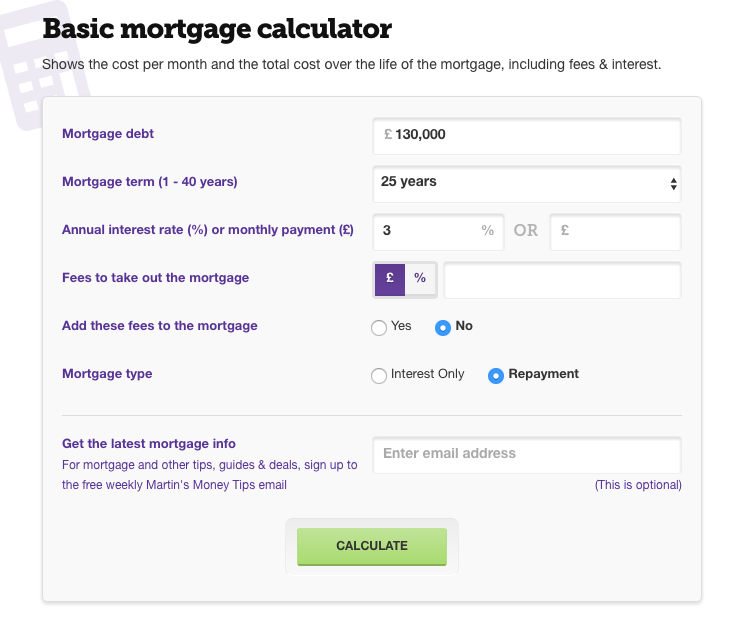Click the up-down arrows on the term selector

[x=673, y=184]
